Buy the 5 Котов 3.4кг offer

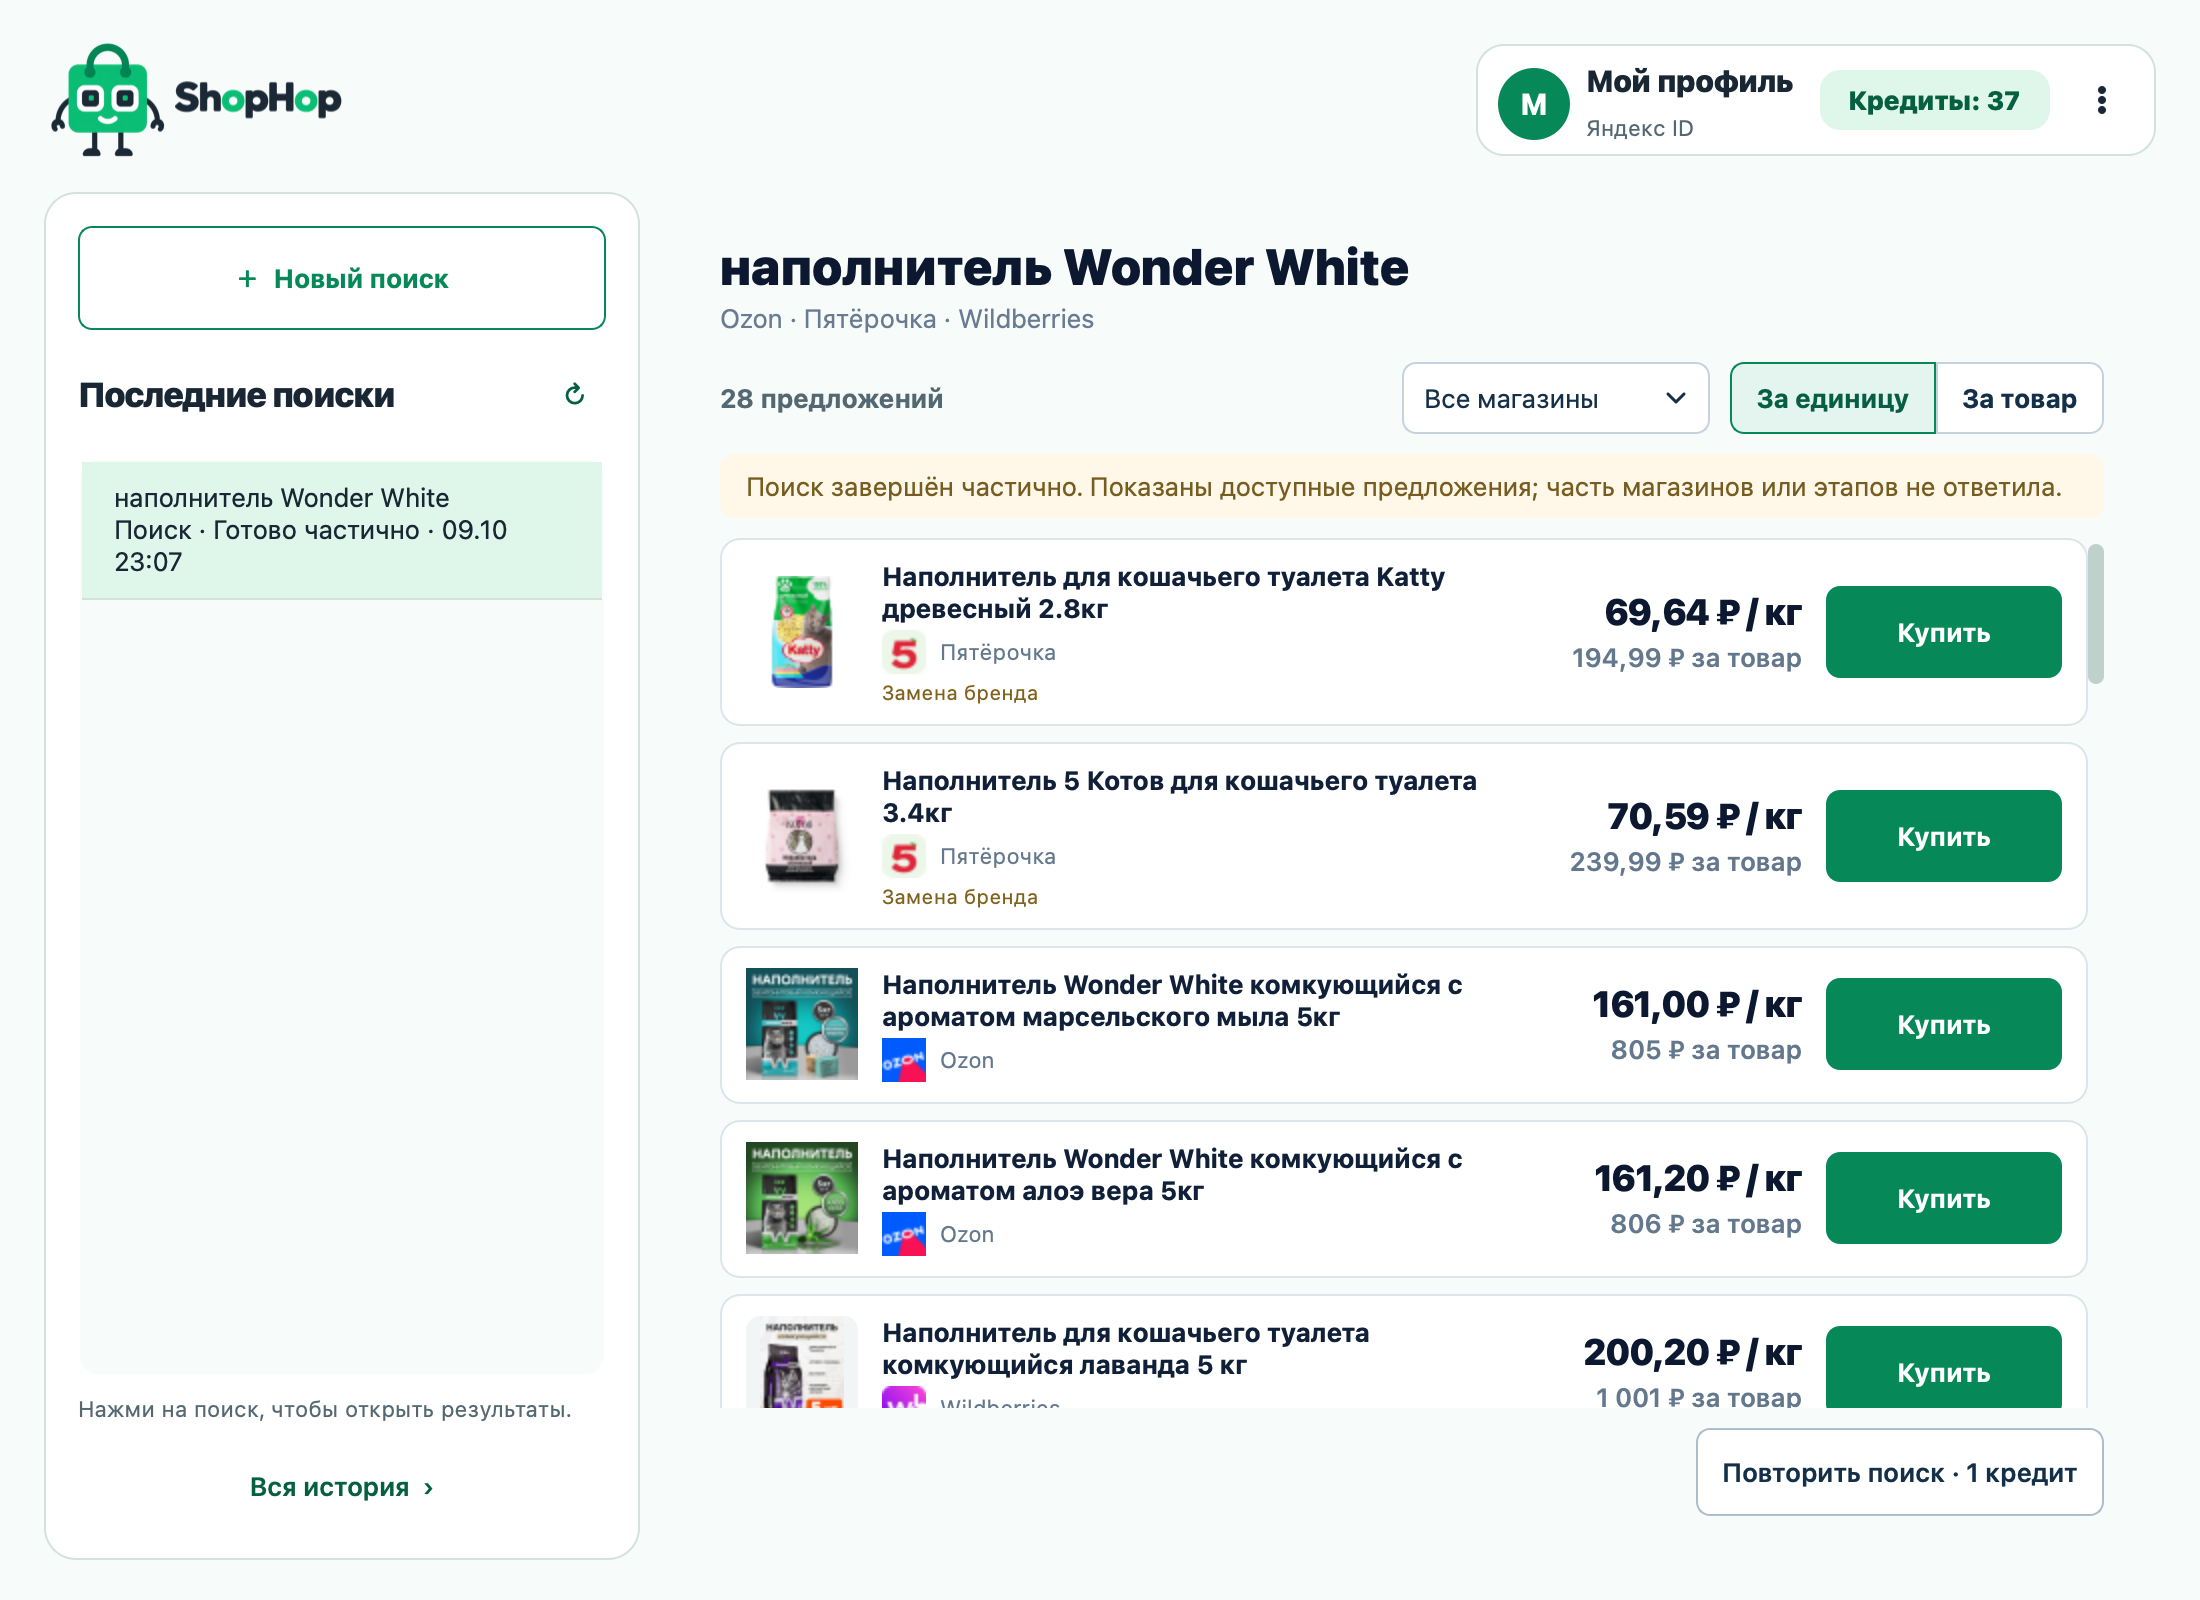(x=1943, y=836)
